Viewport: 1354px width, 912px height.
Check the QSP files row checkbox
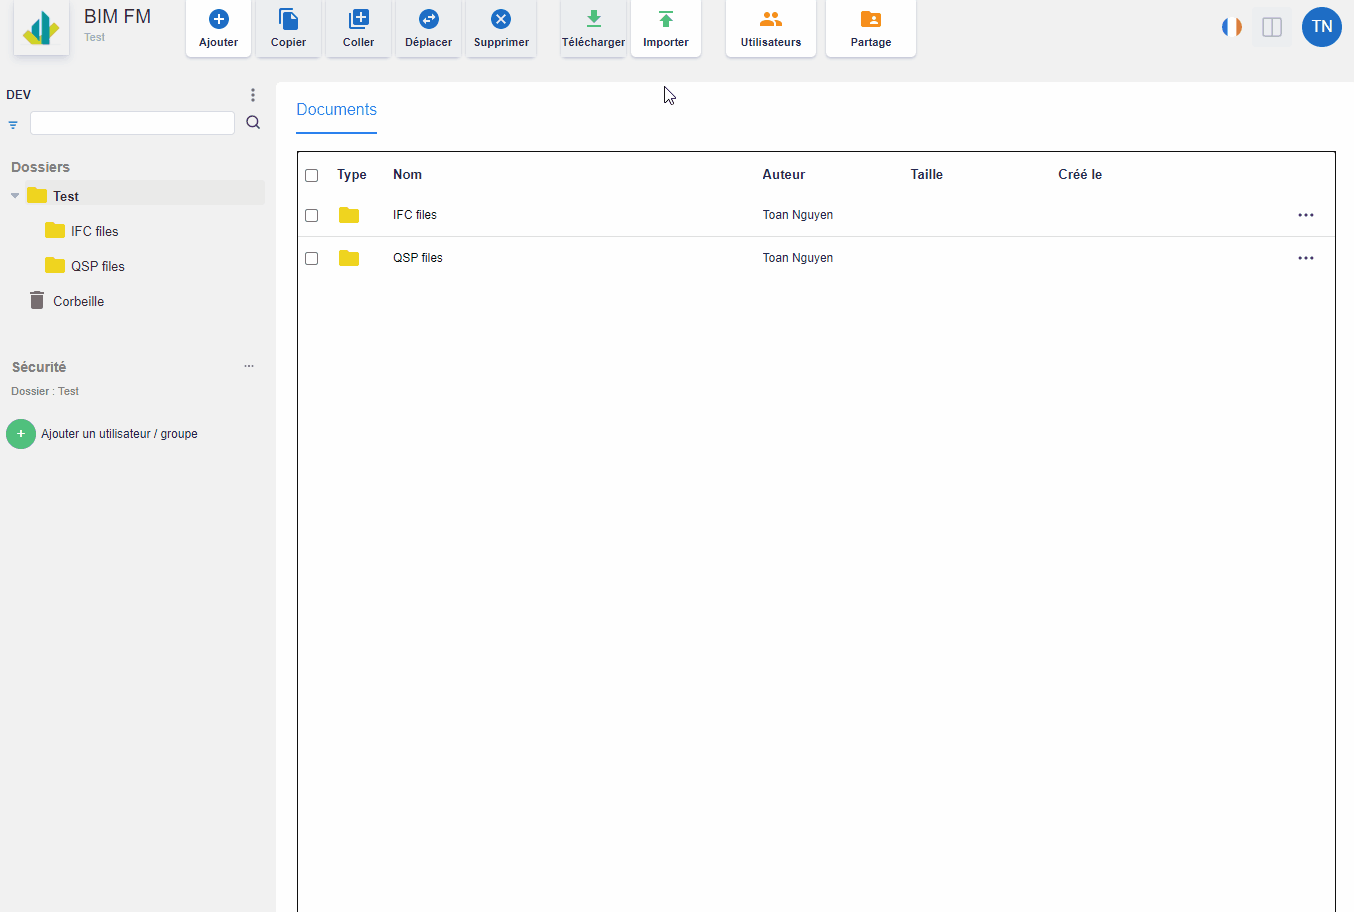pos(312,258)
